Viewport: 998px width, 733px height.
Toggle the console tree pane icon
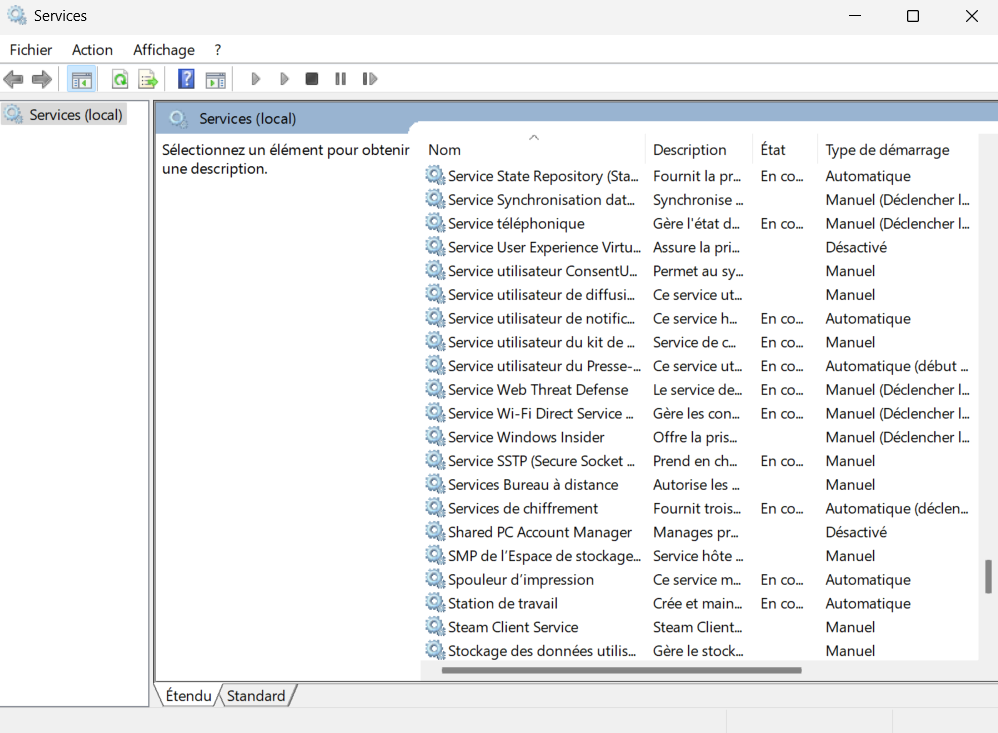[x=81, y=80]
